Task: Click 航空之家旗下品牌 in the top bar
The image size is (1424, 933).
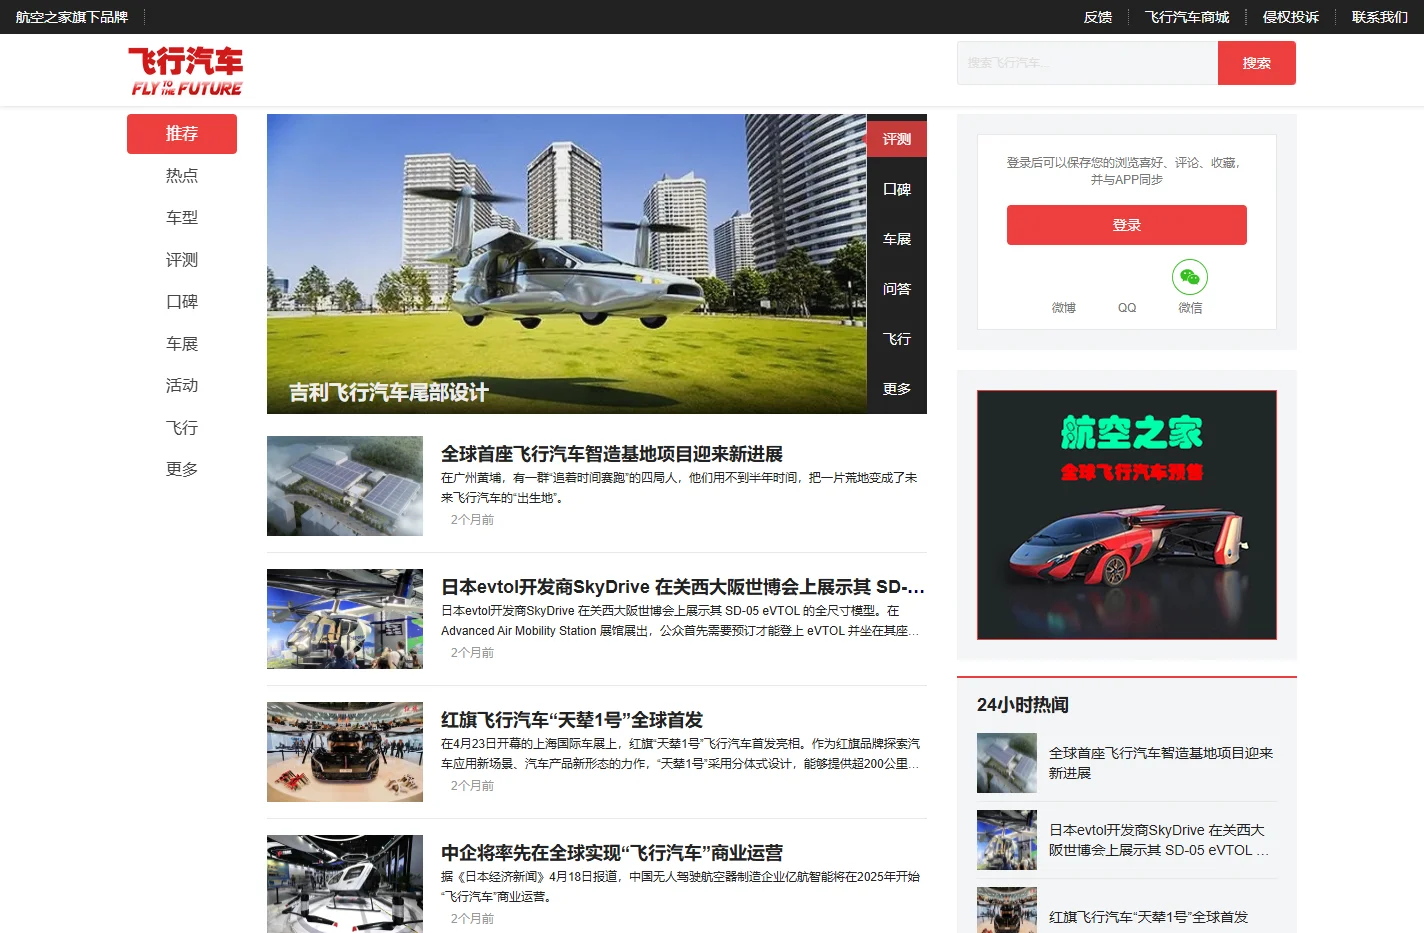Action: (72, 17)
